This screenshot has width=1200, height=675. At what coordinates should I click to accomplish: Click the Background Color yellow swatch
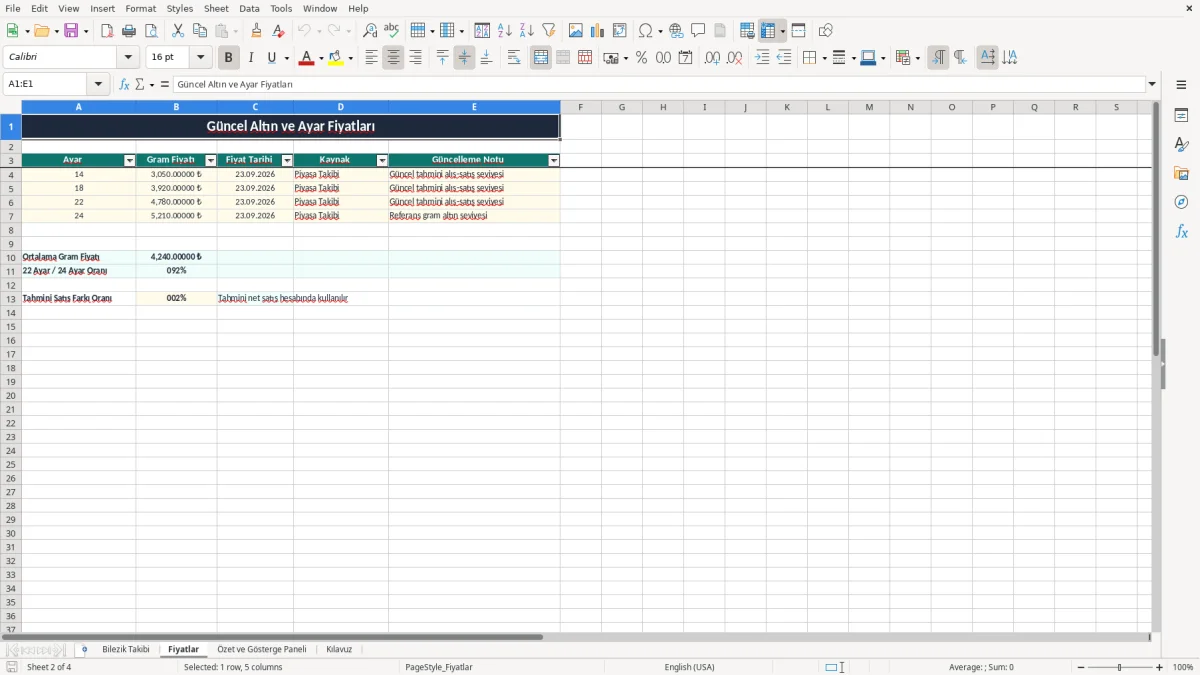coord(336,58)
